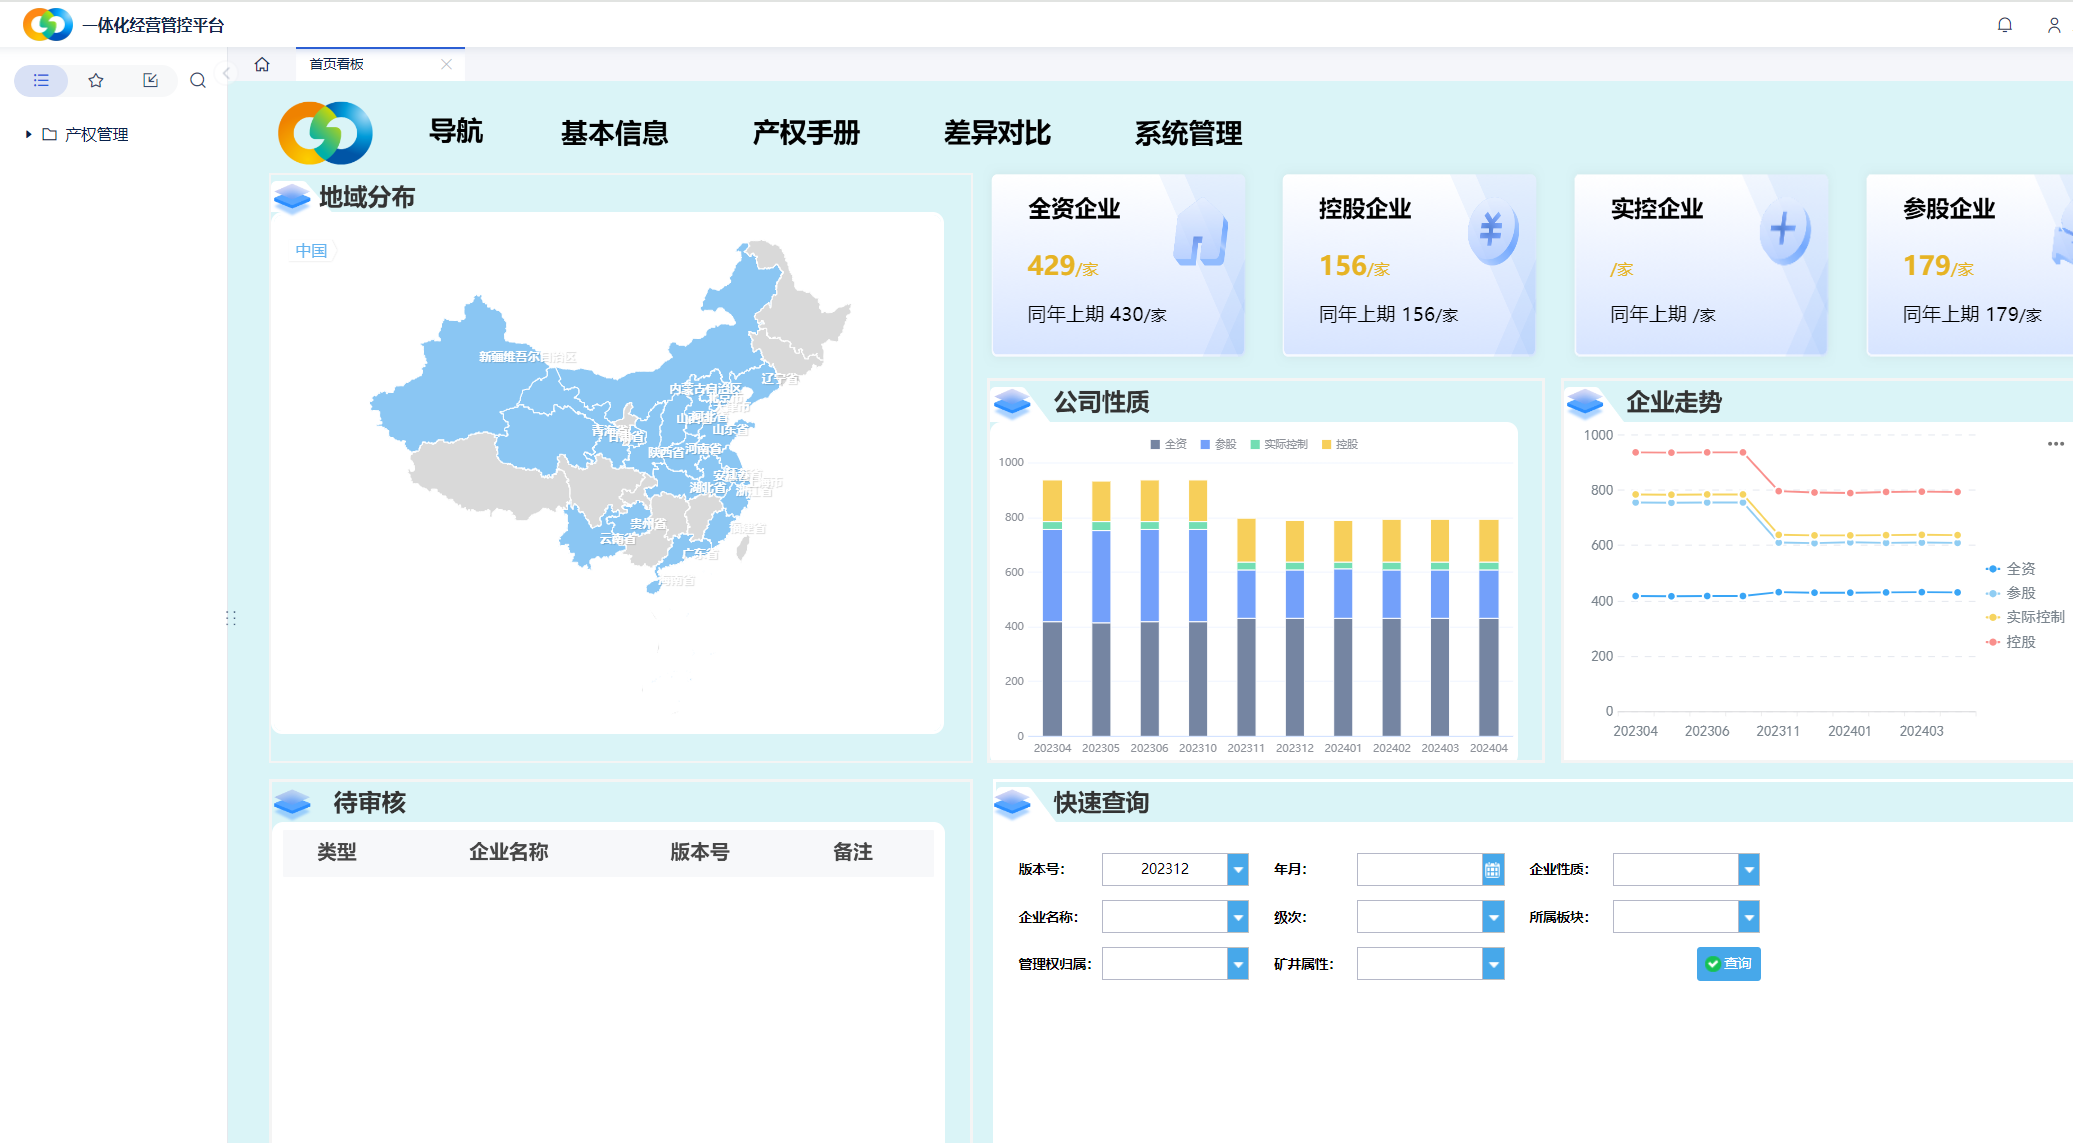Toggle the 全资 legend in 公司性质 chart

1168,444
